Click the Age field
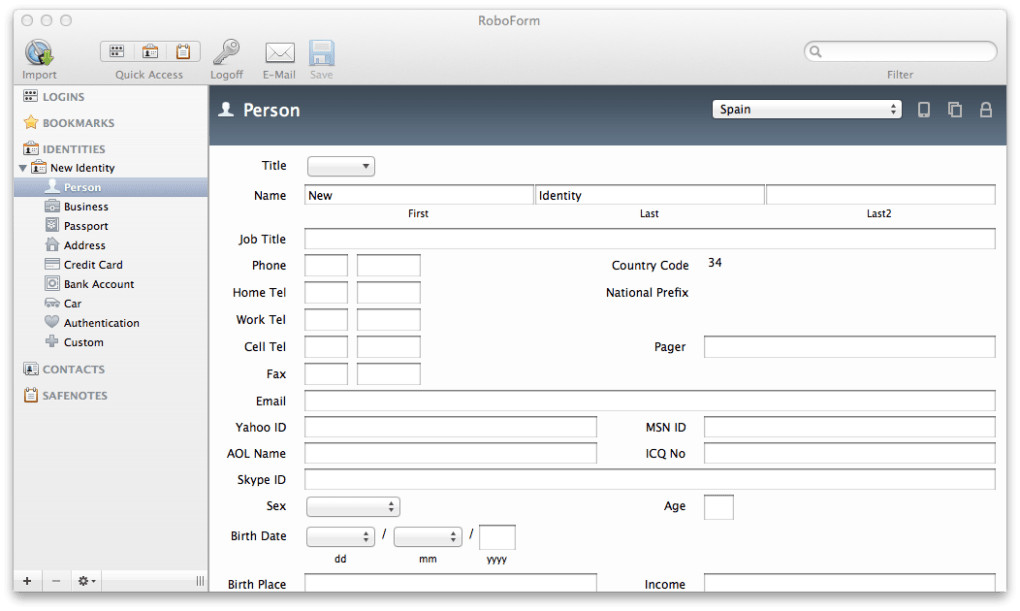1020x611 pixels. (719, 507)
